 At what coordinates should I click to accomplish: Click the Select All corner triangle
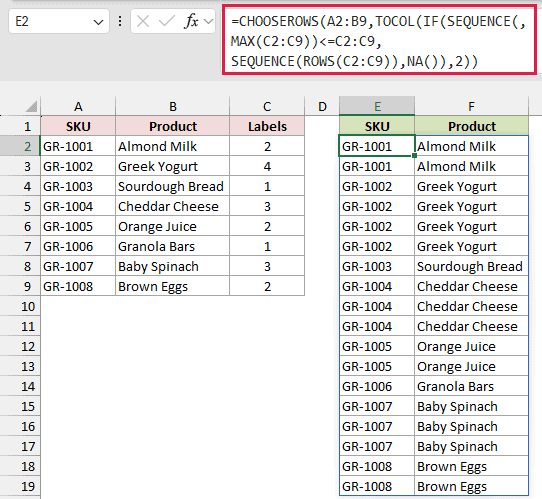point(31,106)
